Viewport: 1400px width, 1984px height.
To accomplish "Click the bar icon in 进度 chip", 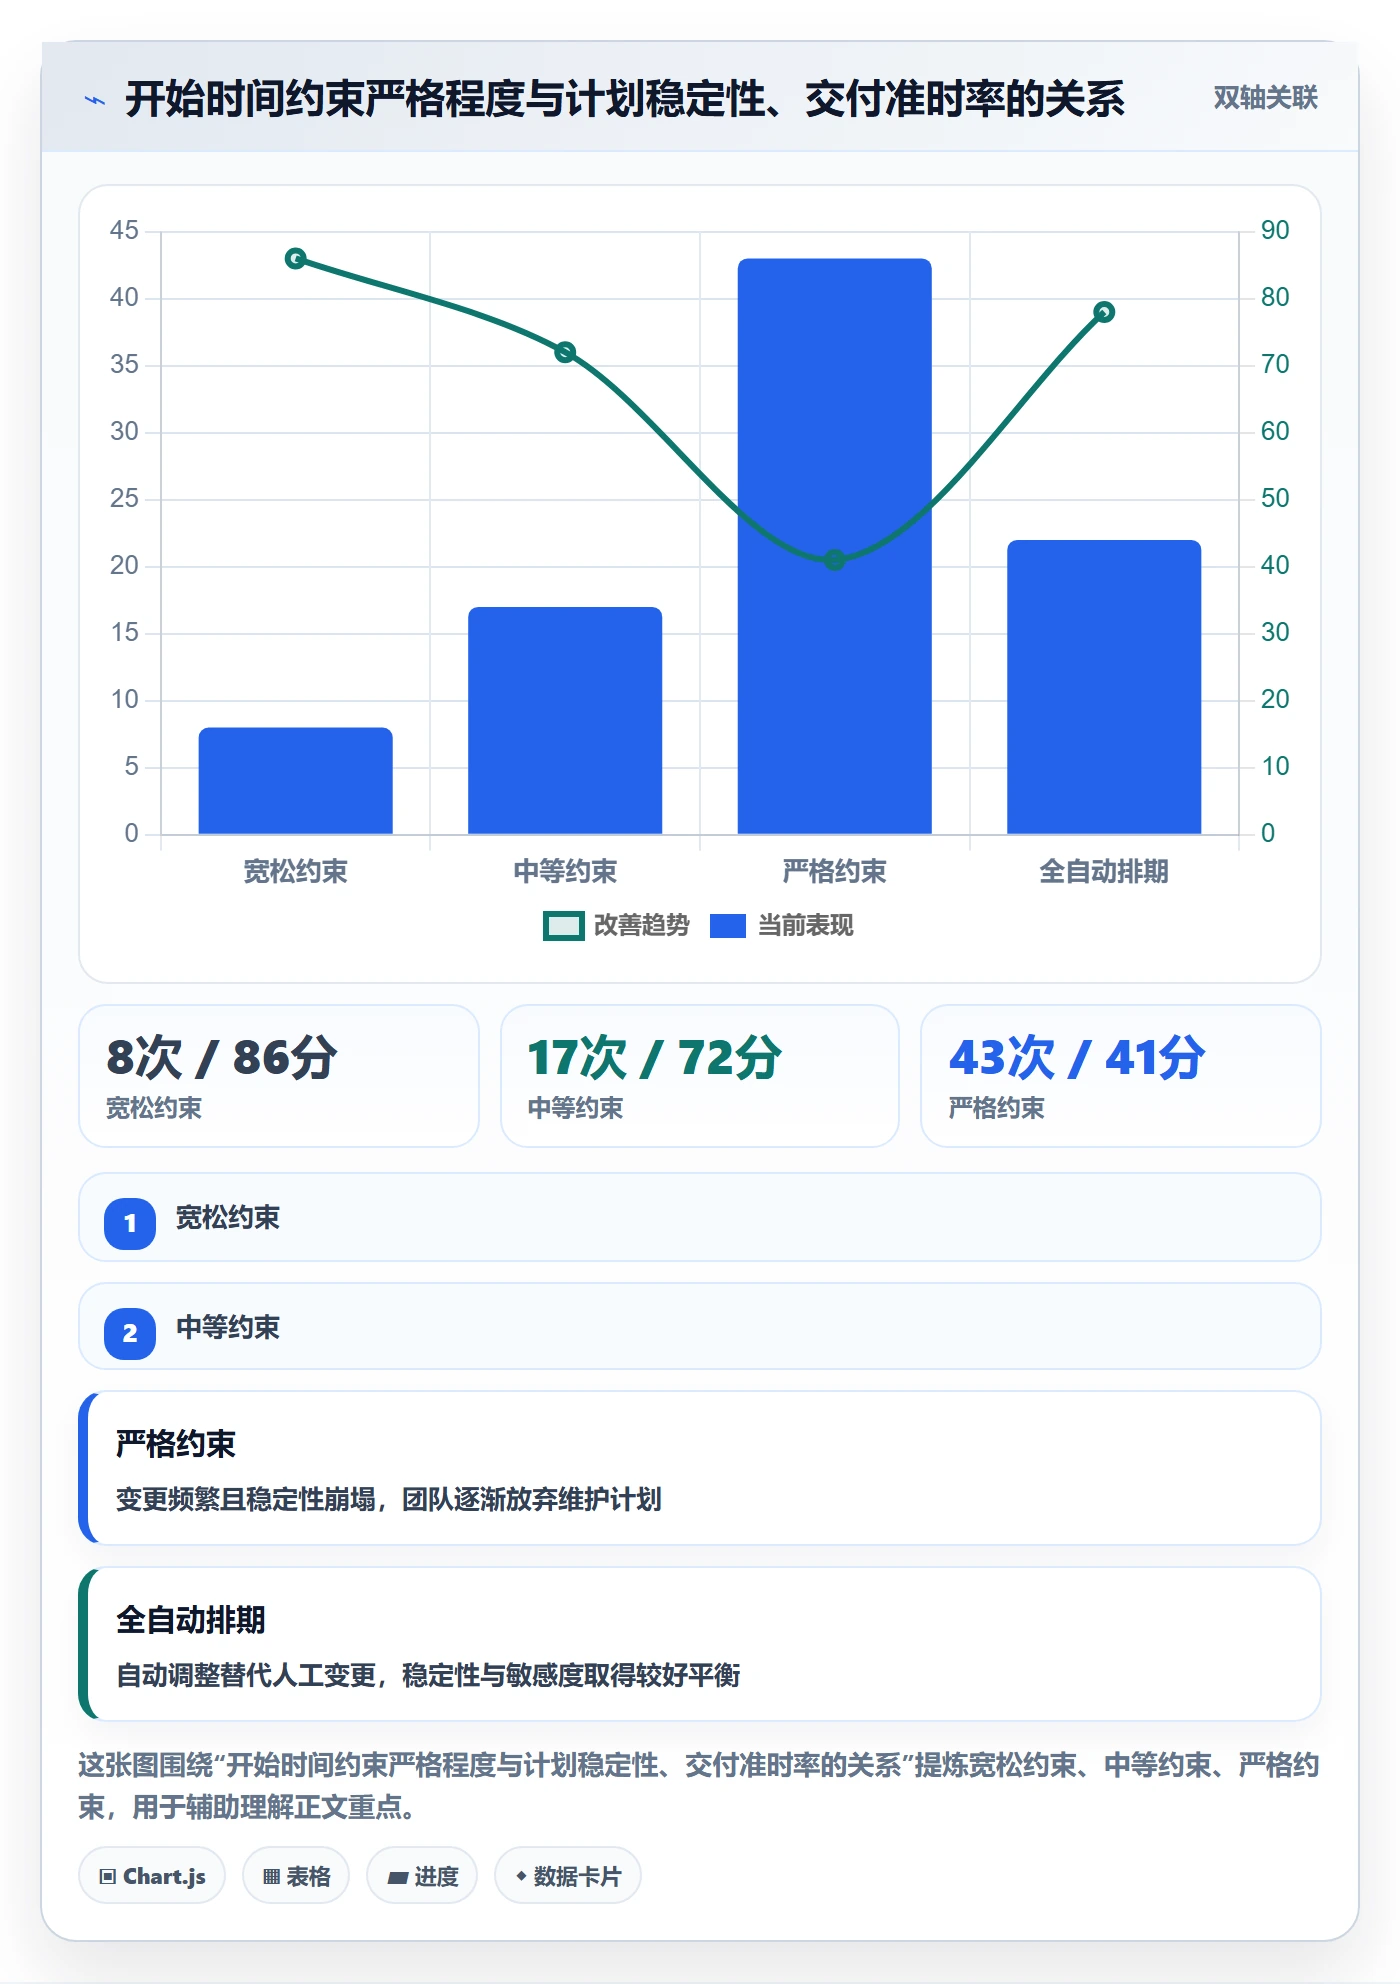I will [x=397, y=1878].
